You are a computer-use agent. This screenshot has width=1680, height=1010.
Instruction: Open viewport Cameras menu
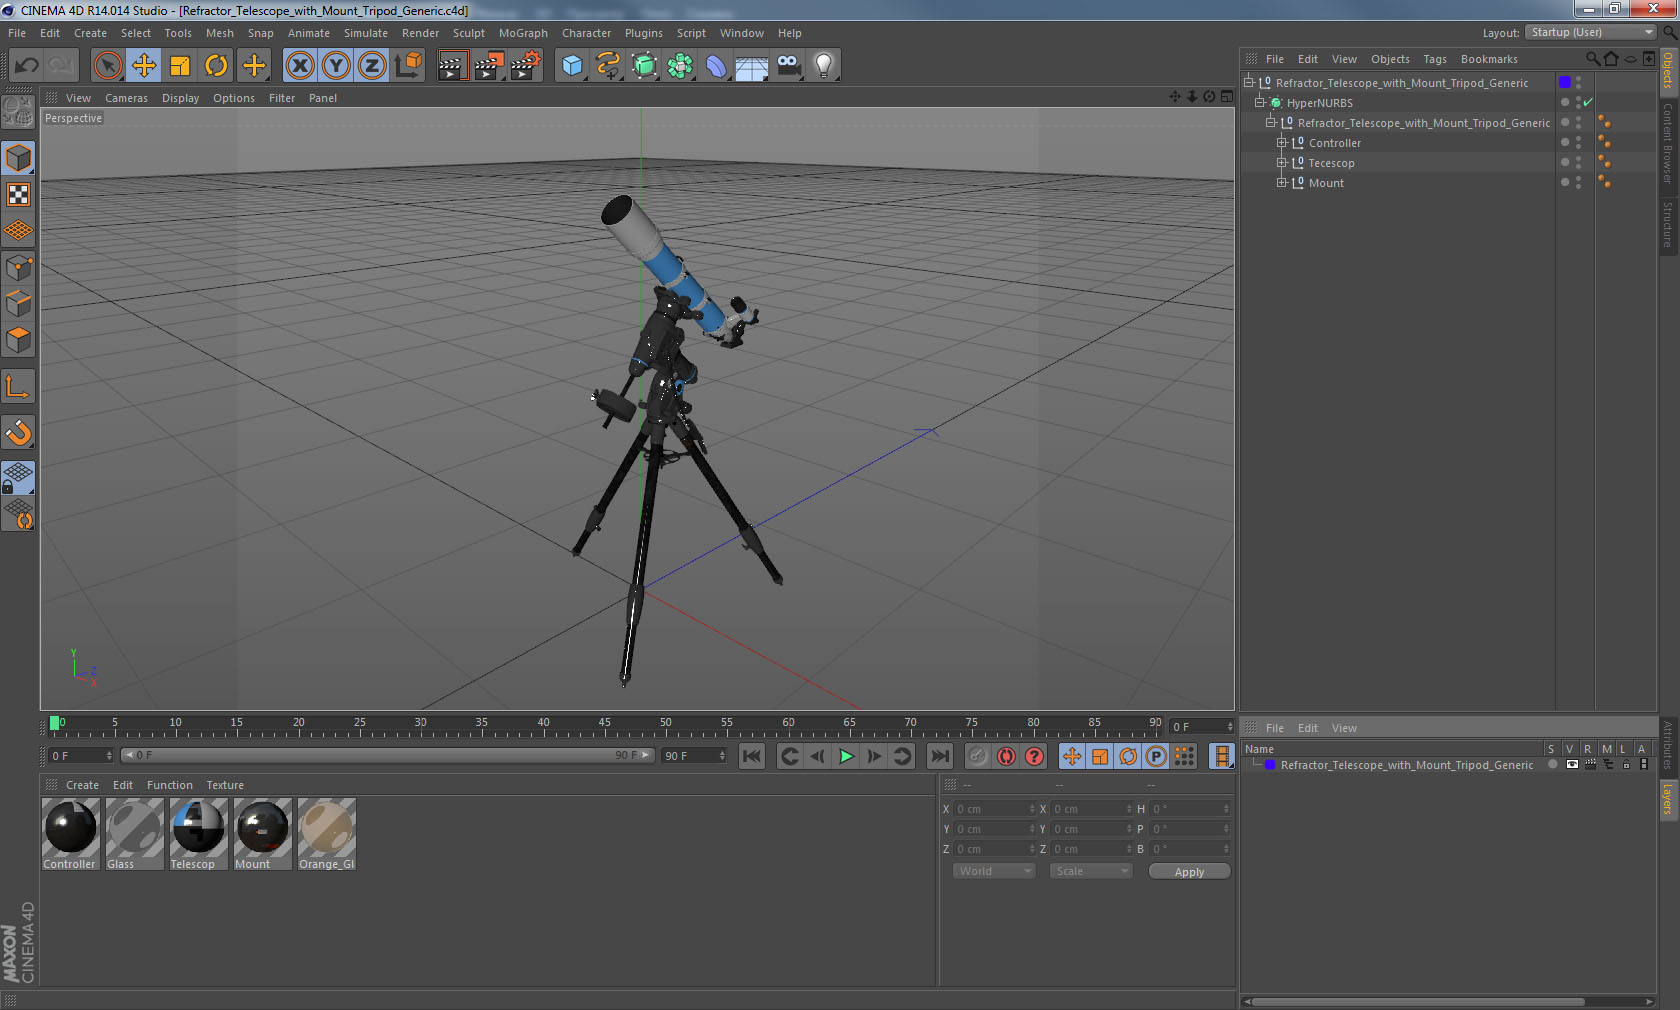(126, 98)
